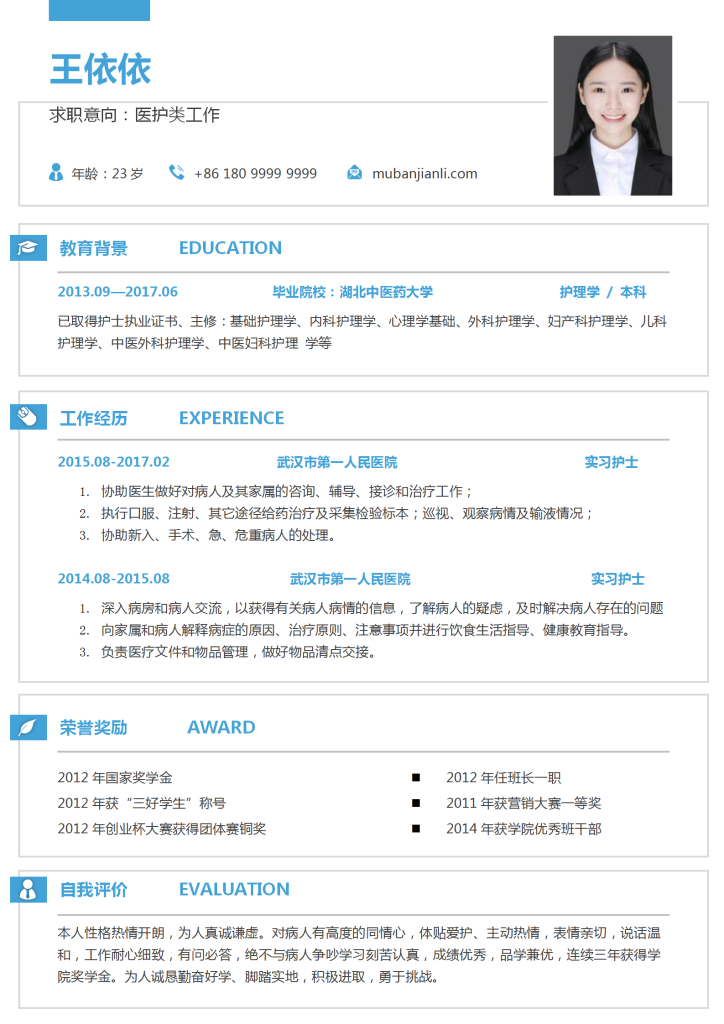Click 2014 年获学院优秀班干部
Viewport: 724px width, 1024px height.
[x=524, y=829]
